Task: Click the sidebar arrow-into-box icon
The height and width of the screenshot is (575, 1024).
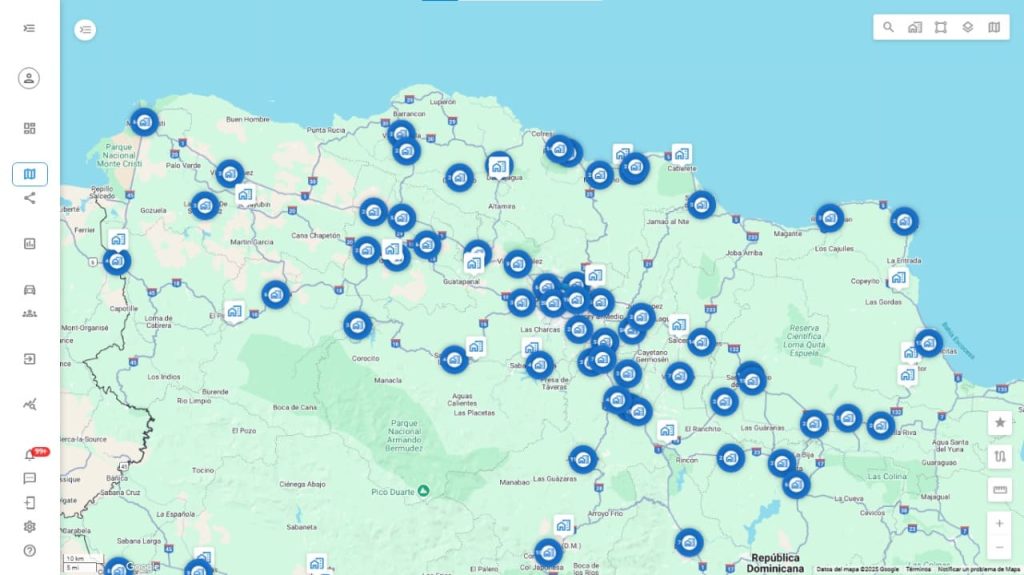Action: coord(29,359)
